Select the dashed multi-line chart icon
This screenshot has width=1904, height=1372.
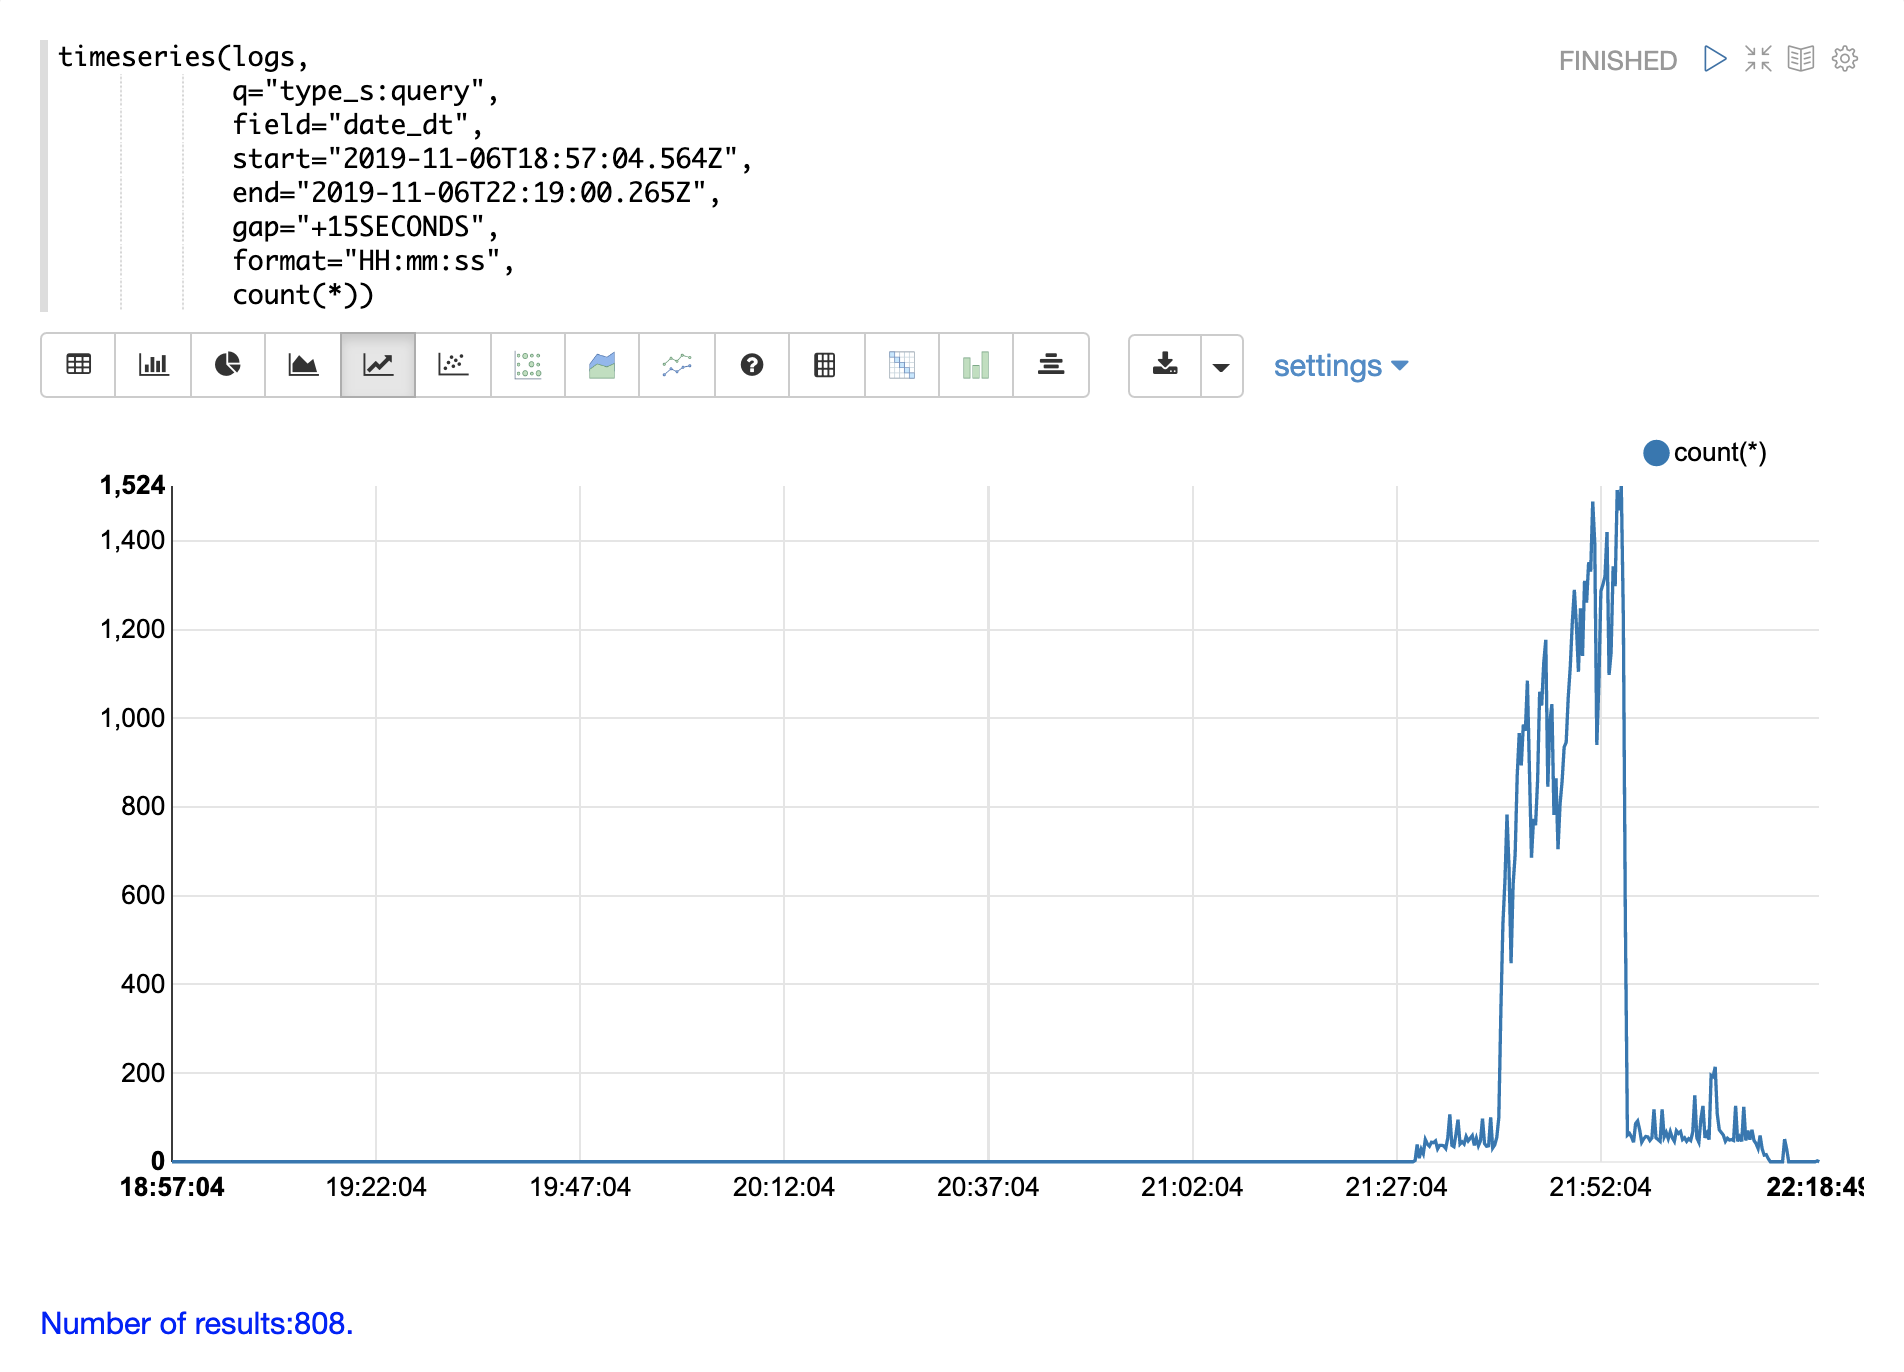[x=677, y=365]
